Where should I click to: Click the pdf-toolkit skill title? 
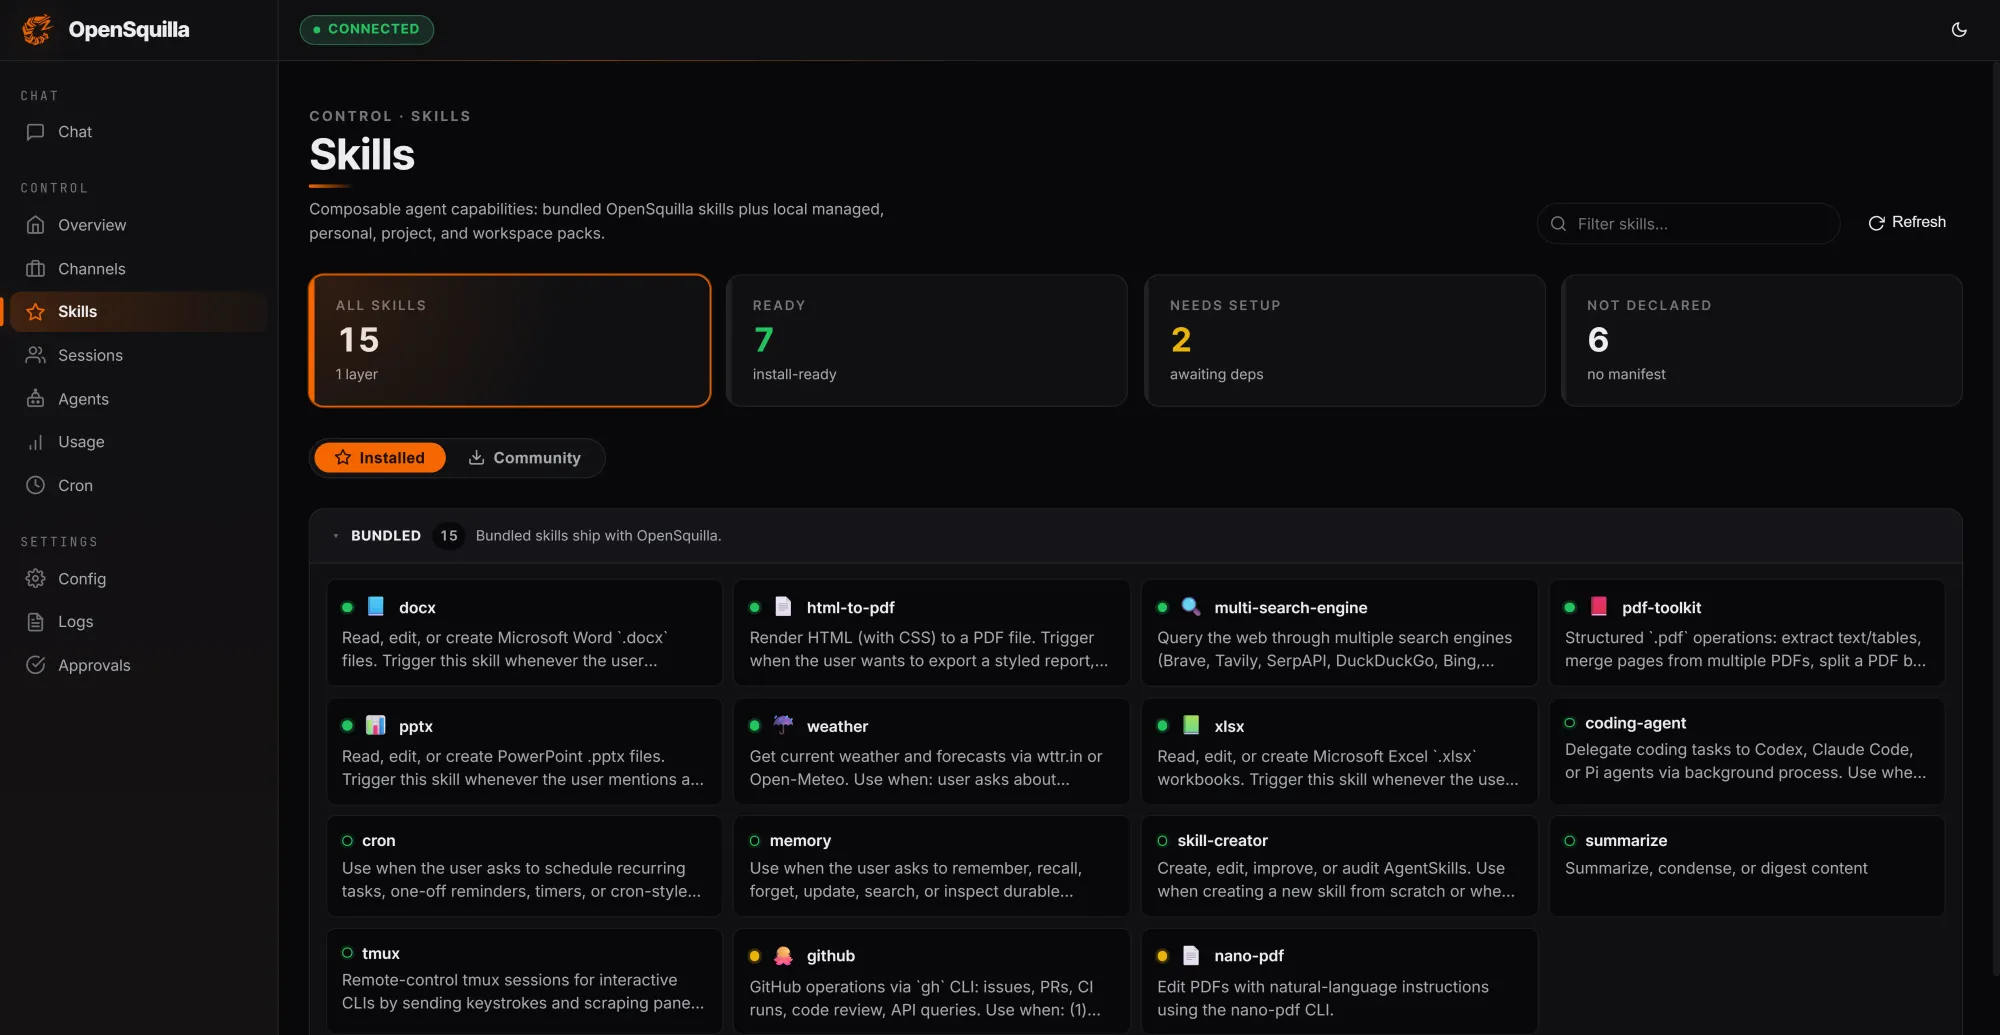(x=1661, y=608)
